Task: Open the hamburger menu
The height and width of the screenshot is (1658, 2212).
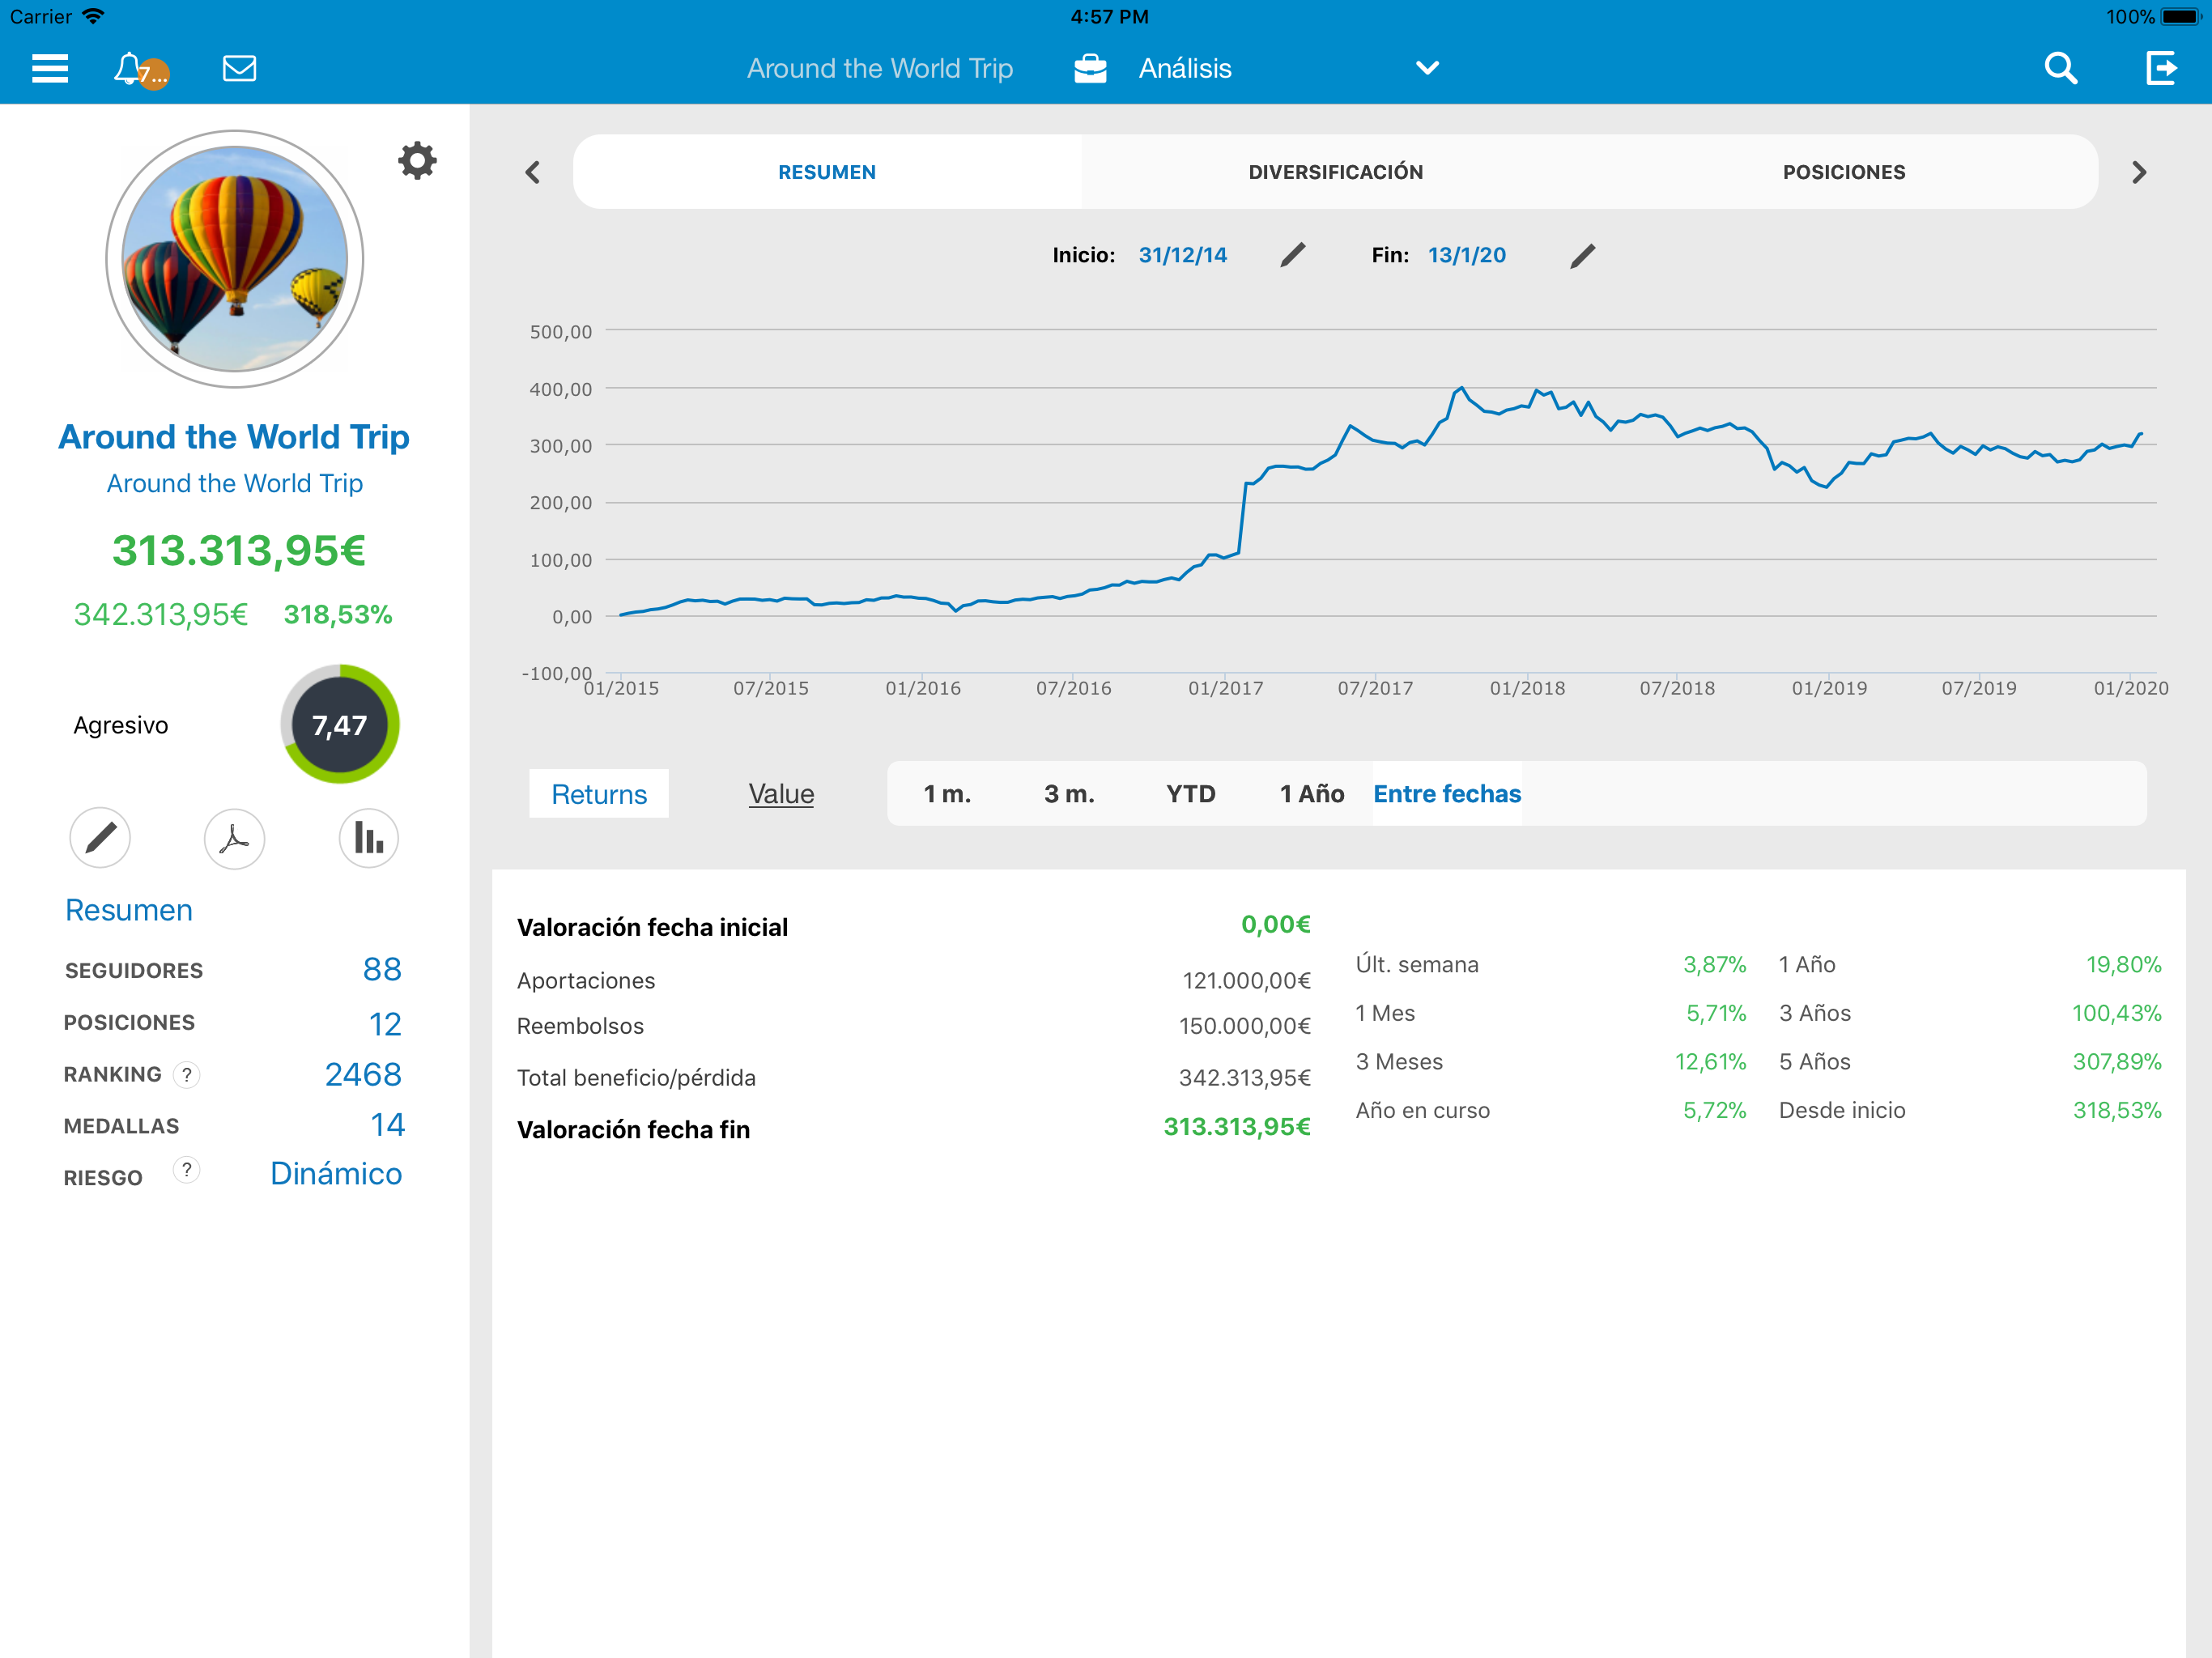Action: point(50,68)
